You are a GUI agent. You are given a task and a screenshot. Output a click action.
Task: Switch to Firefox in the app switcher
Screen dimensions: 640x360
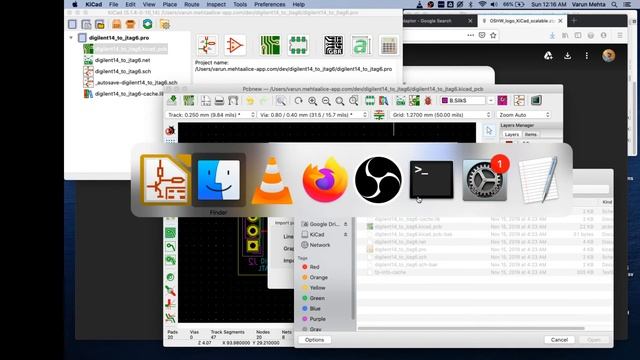[x=325, y=180]
